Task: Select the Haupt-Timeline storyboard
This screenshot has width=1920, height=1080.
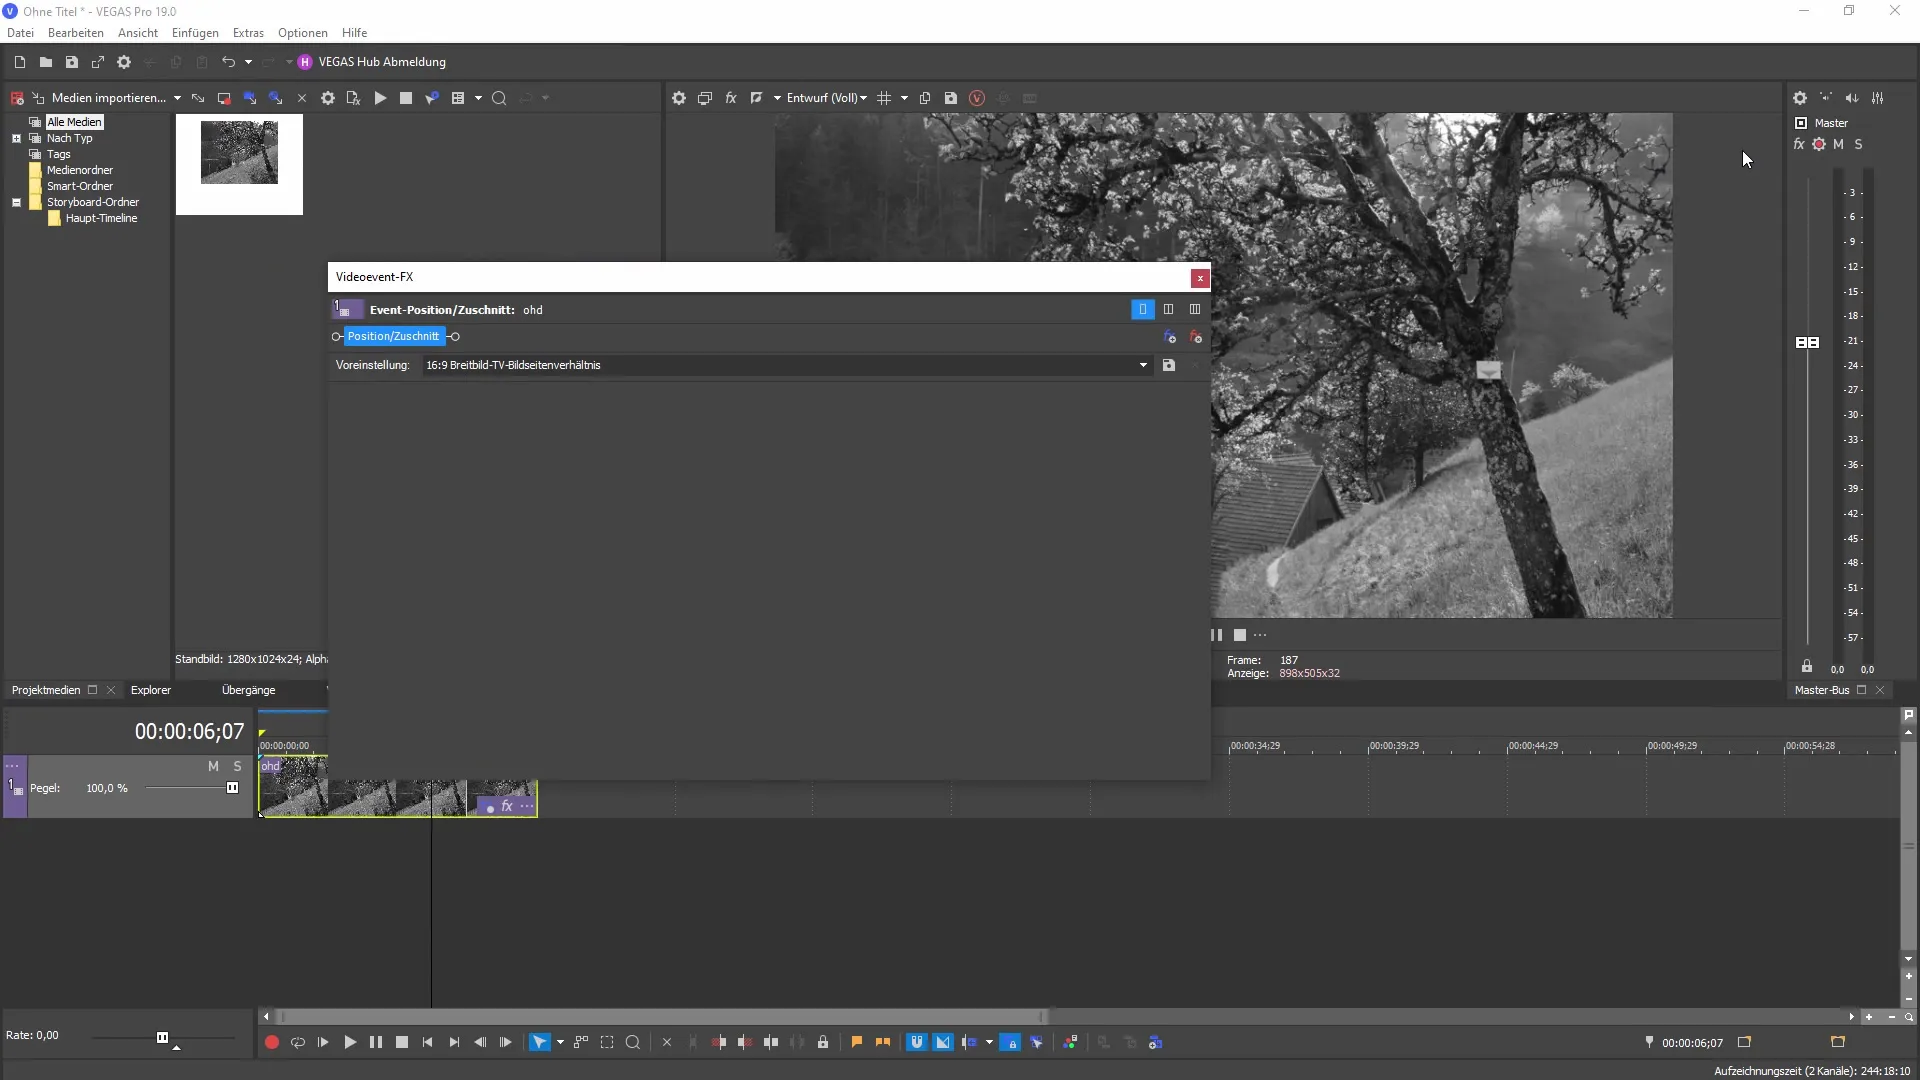Action: (x=101, y=218)
